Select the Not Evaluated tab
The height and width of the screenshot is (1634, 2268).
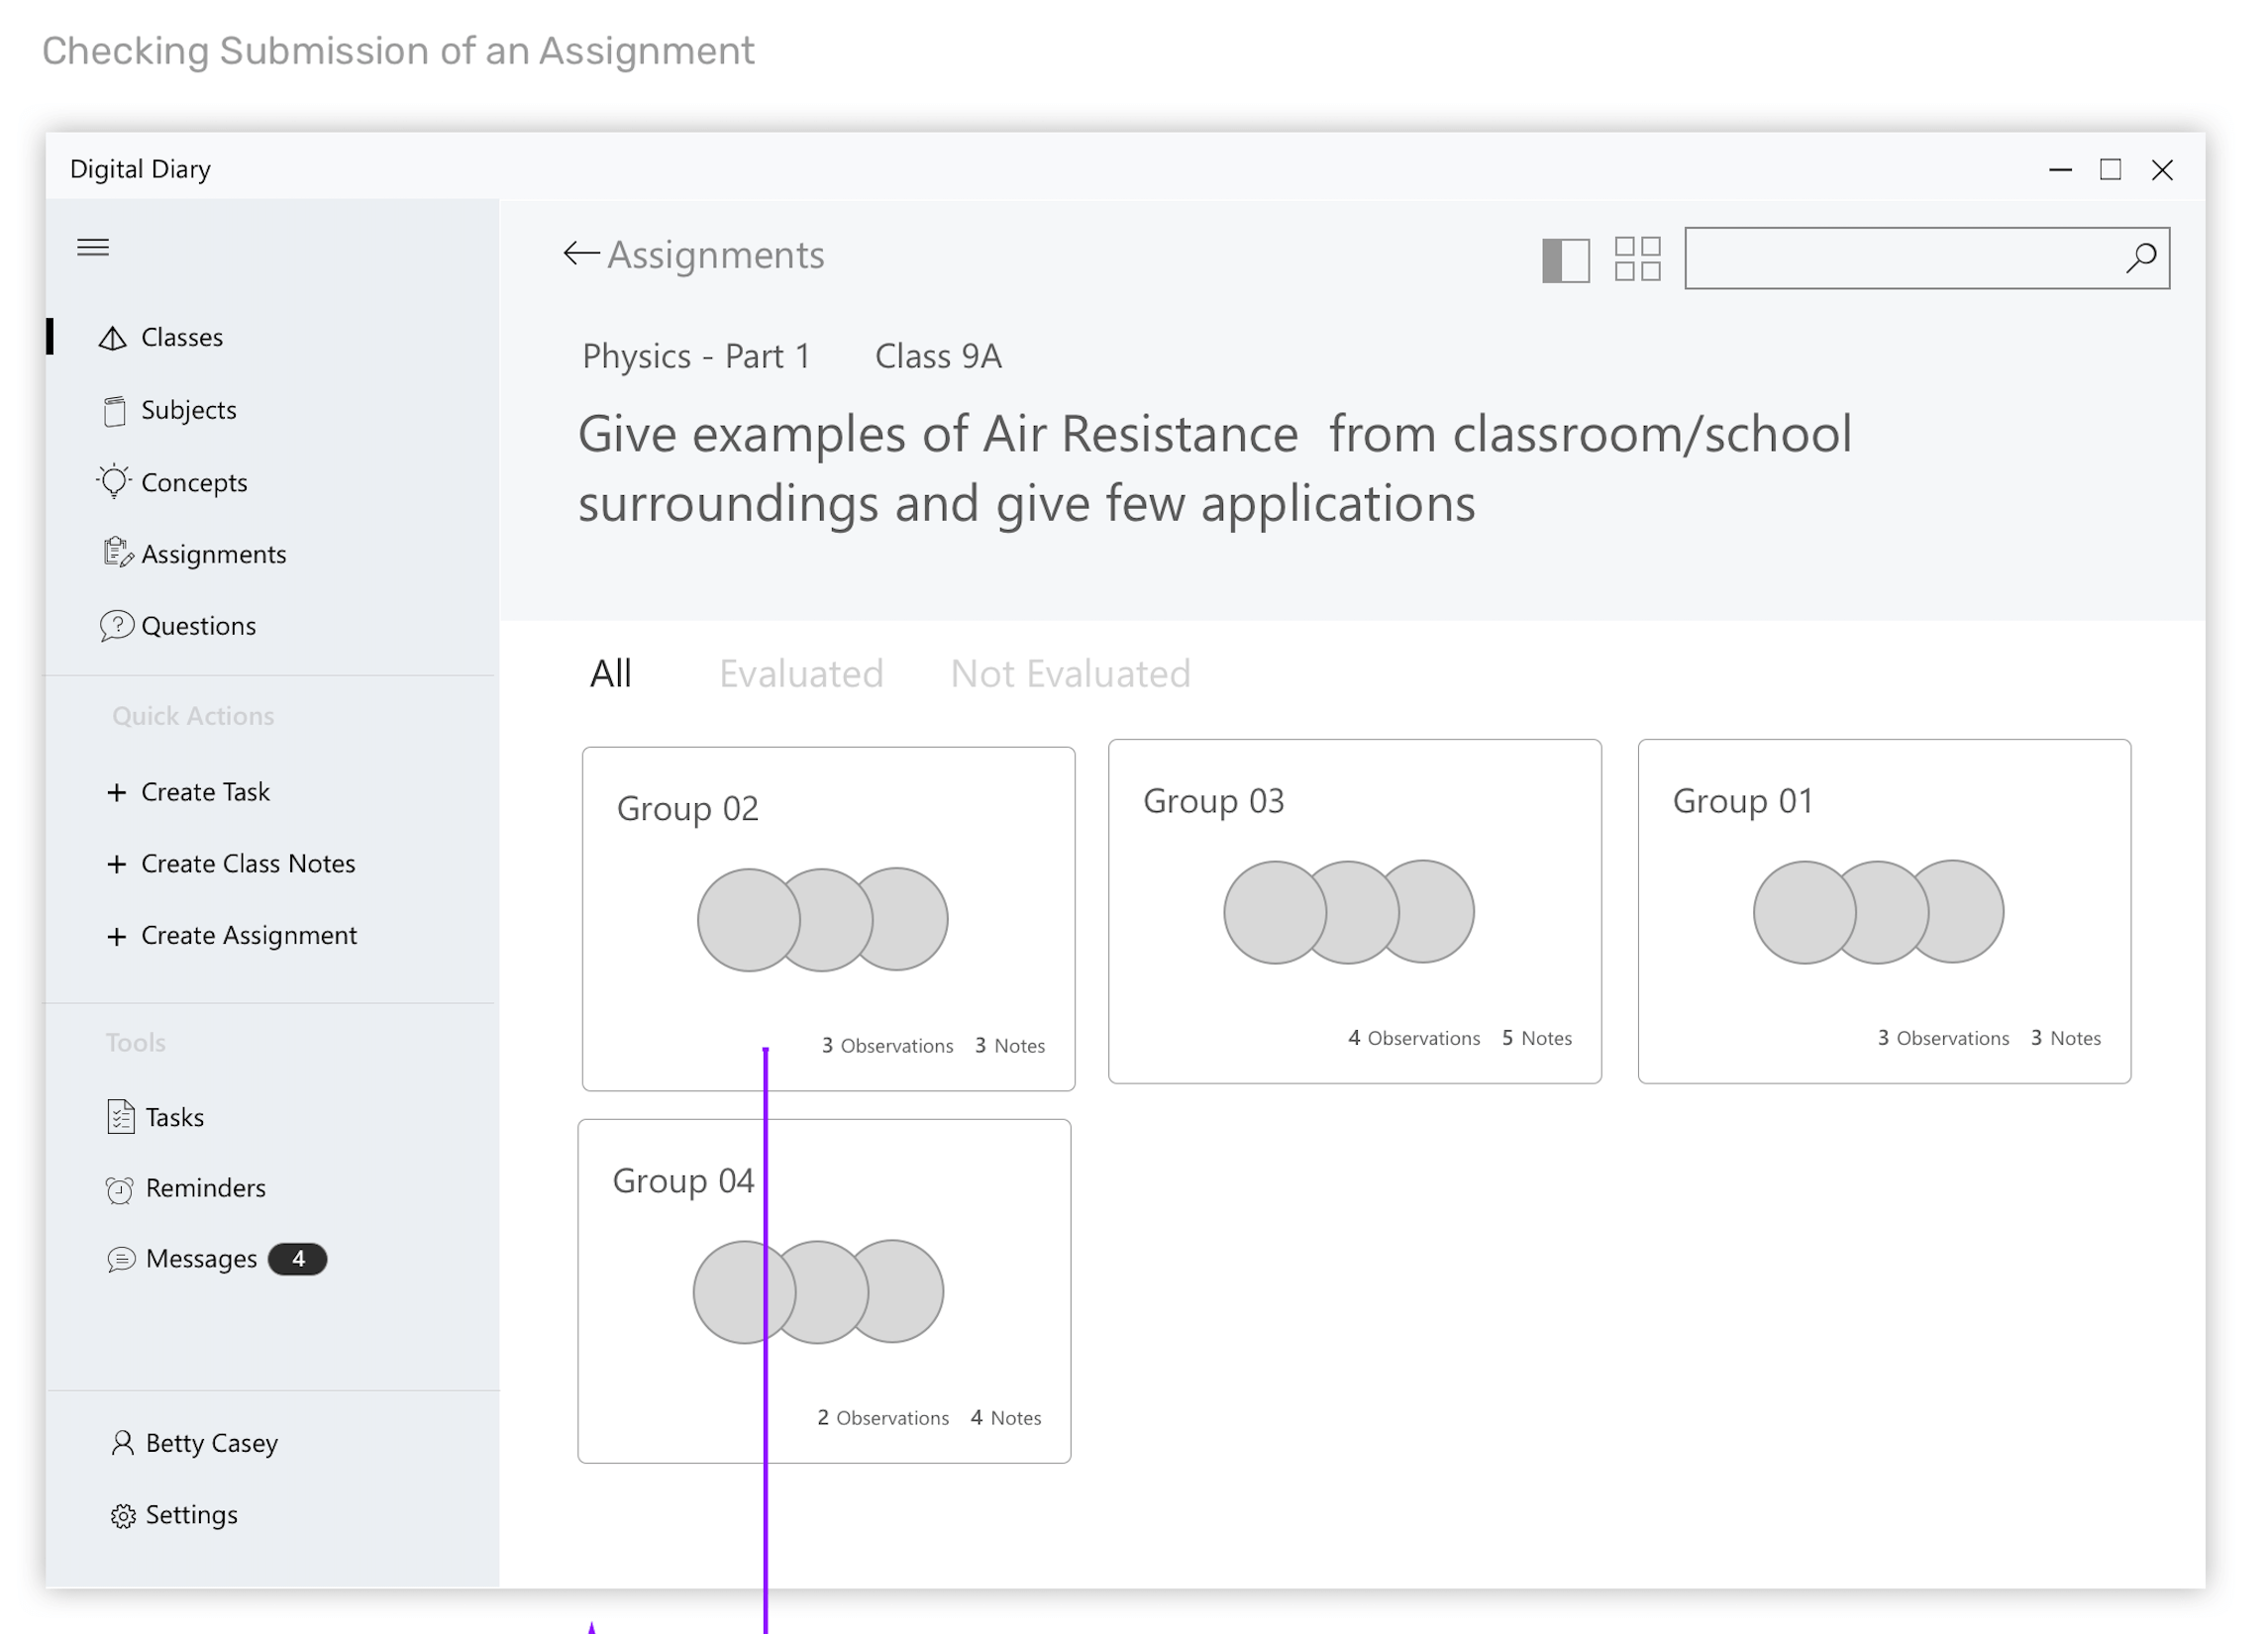coord(1070,674)
